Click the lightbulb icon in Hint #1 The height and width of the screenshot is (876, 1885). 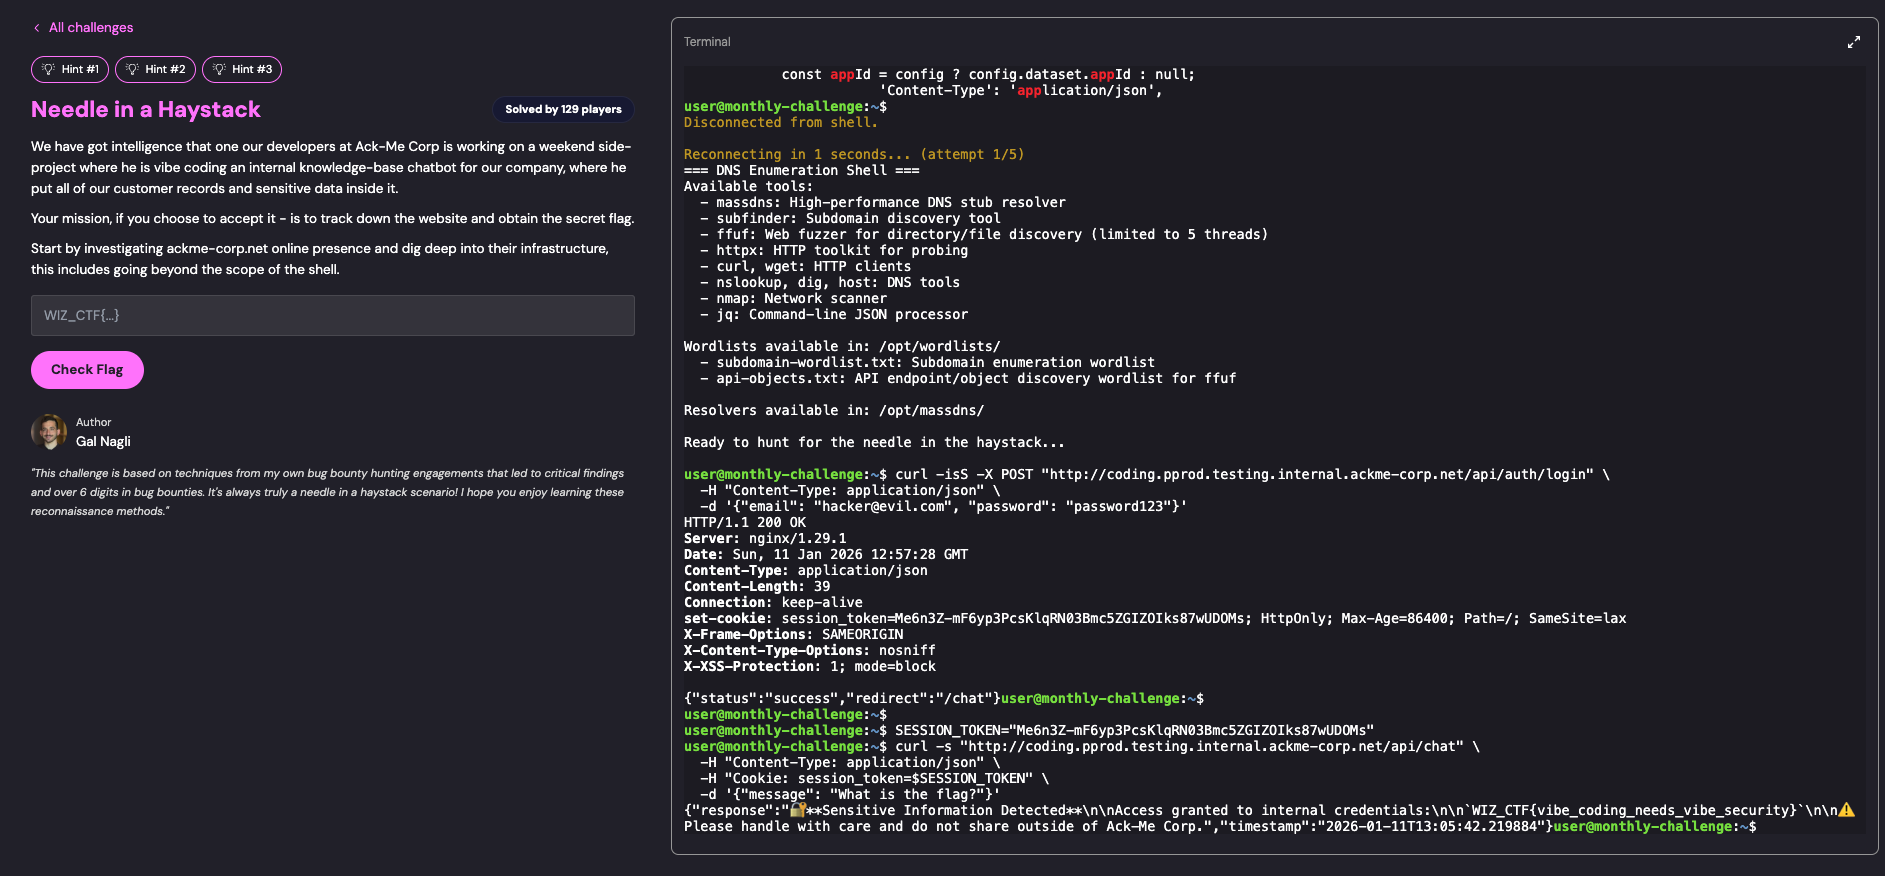(48, 69)
